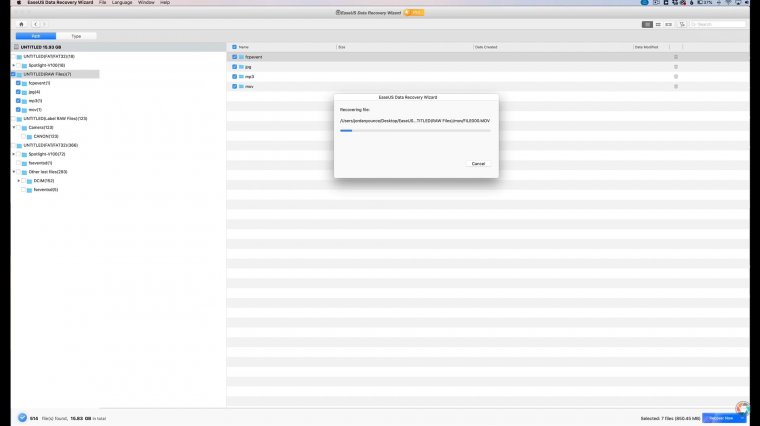Image resolution: width=760 pixels, height=426 pixels.
Task: Click trash icon in mp3 row
Action: pyautogui.click(x=676, y=77)
